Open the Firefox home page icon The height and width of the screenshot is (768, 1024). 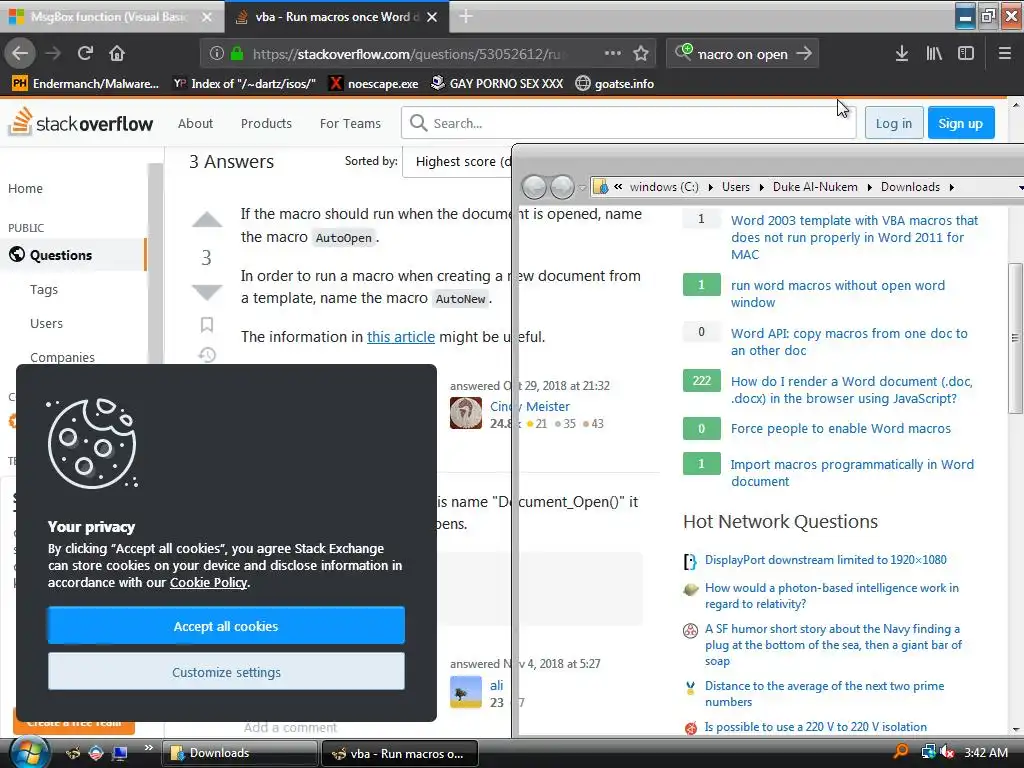click(117, 54)
